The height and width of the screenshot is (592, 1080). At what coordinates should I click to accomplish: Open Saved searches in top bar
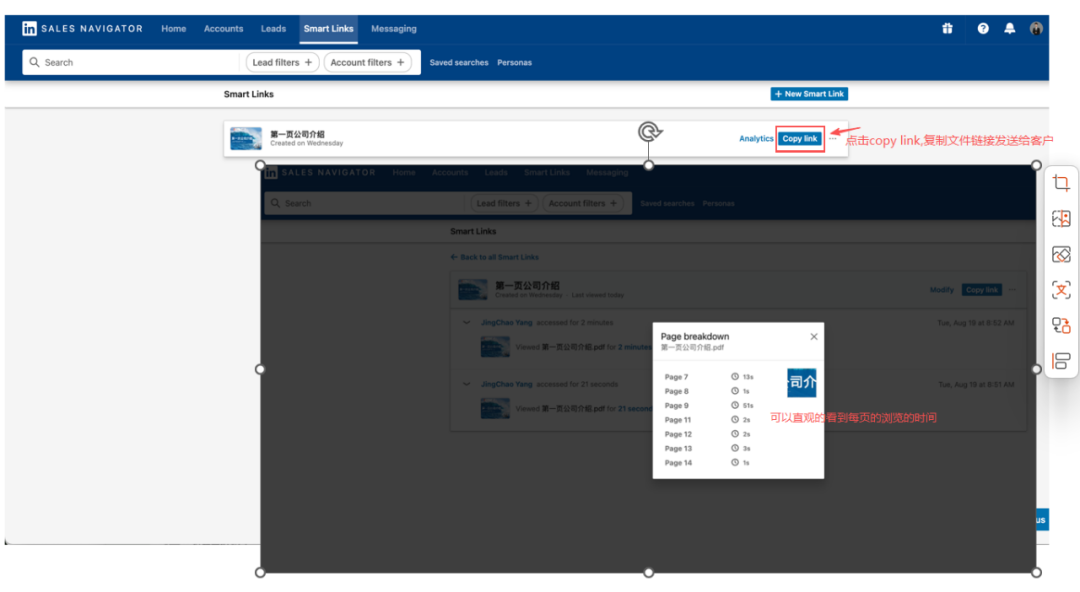click(459, 63)
